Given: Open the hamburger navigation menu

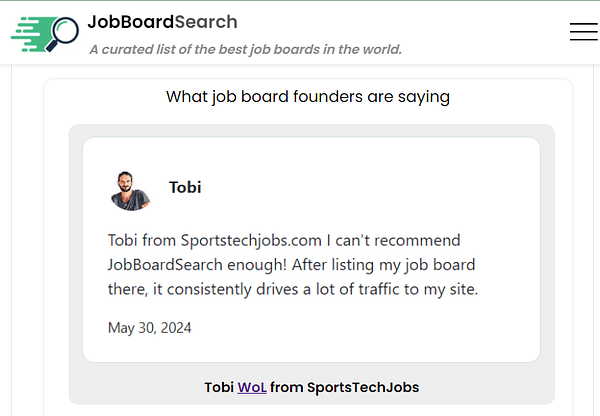Looking at the screenshot, I should 583,32.
